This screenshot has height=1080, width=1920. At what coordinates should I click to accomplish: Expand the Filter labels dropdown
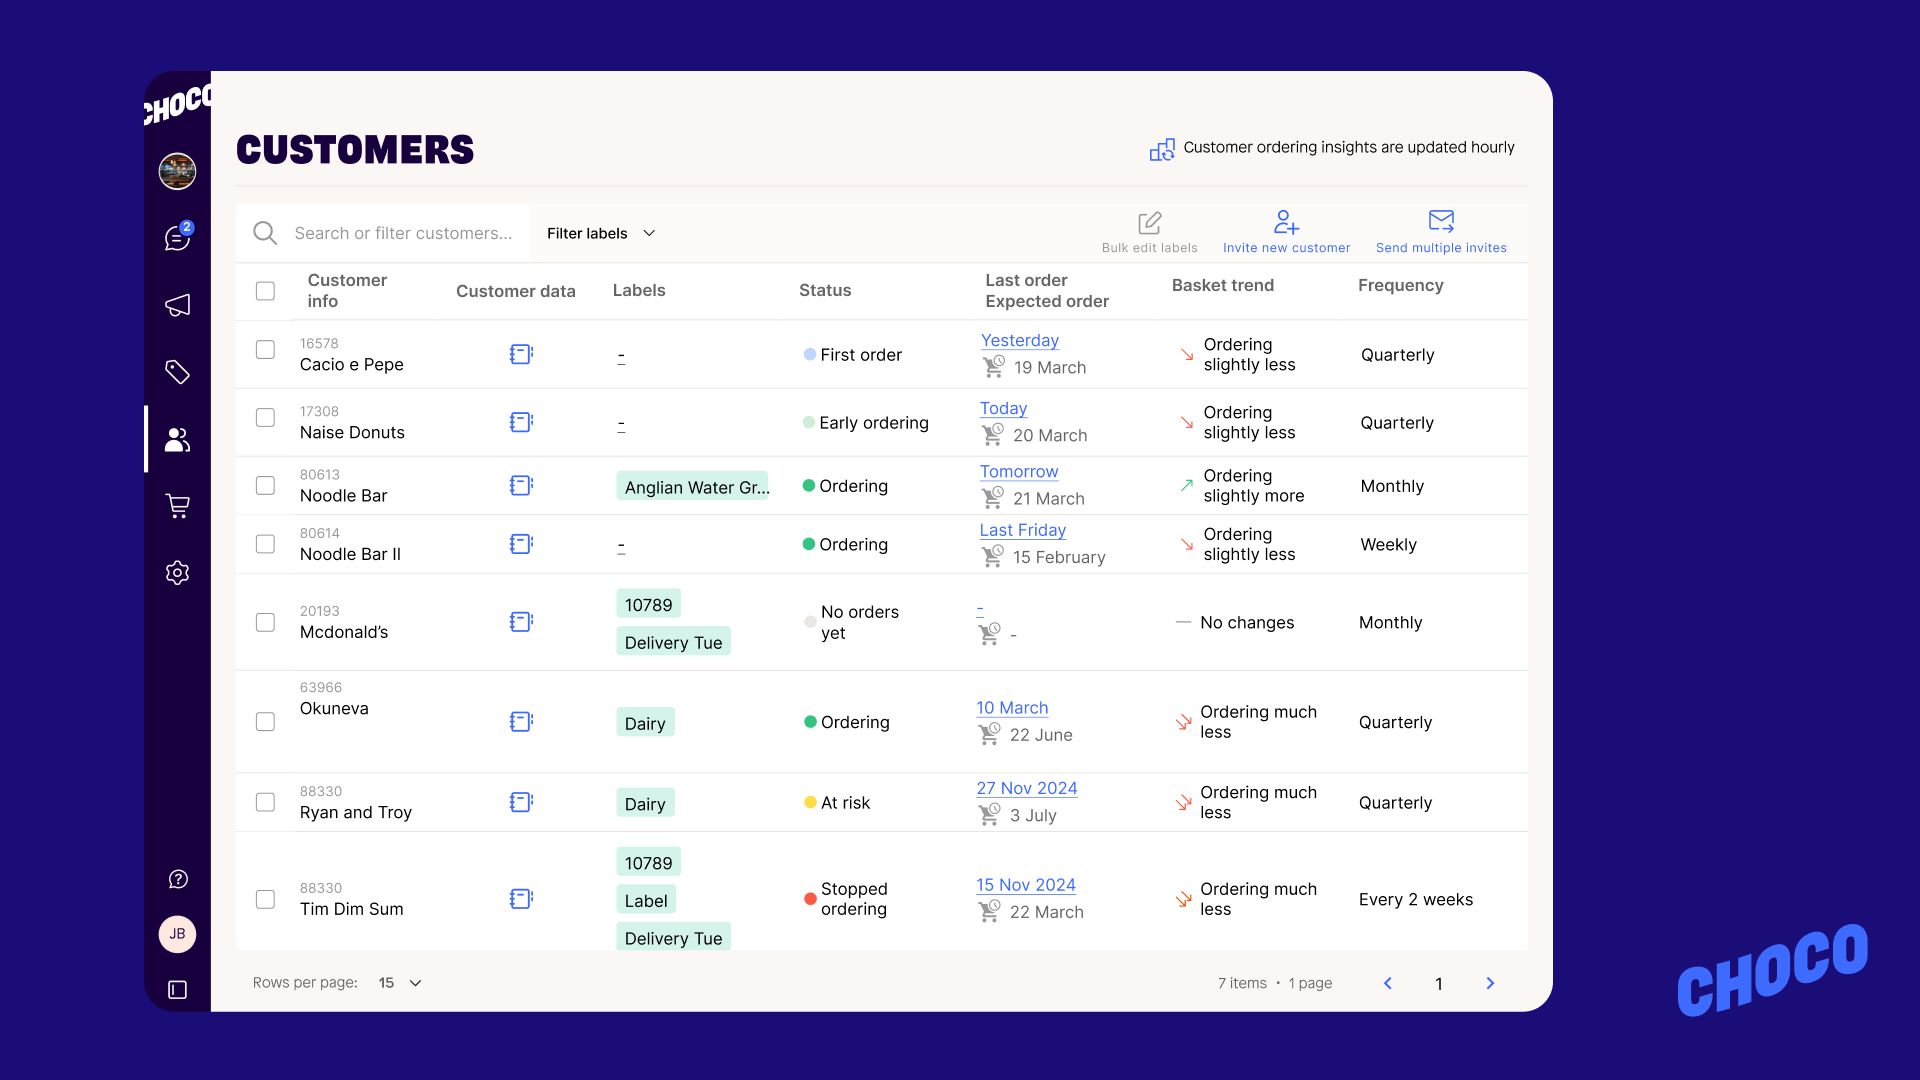click(601, 233)
